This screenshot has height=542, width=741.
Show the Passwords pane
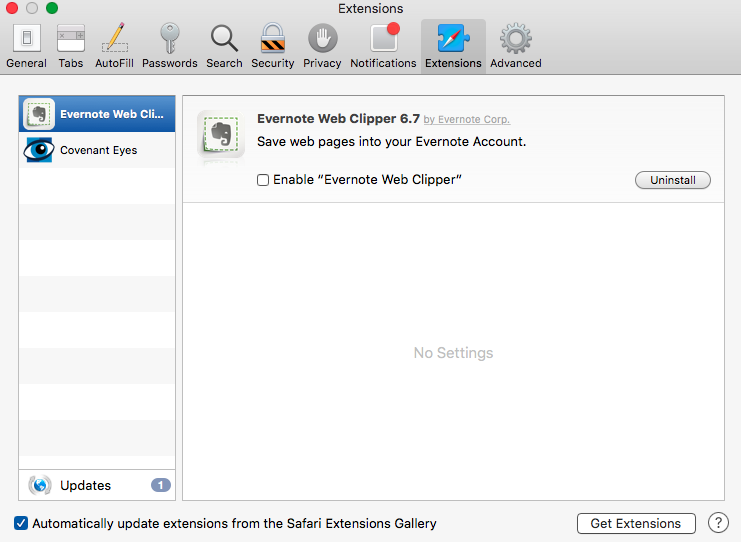(169, 46)
